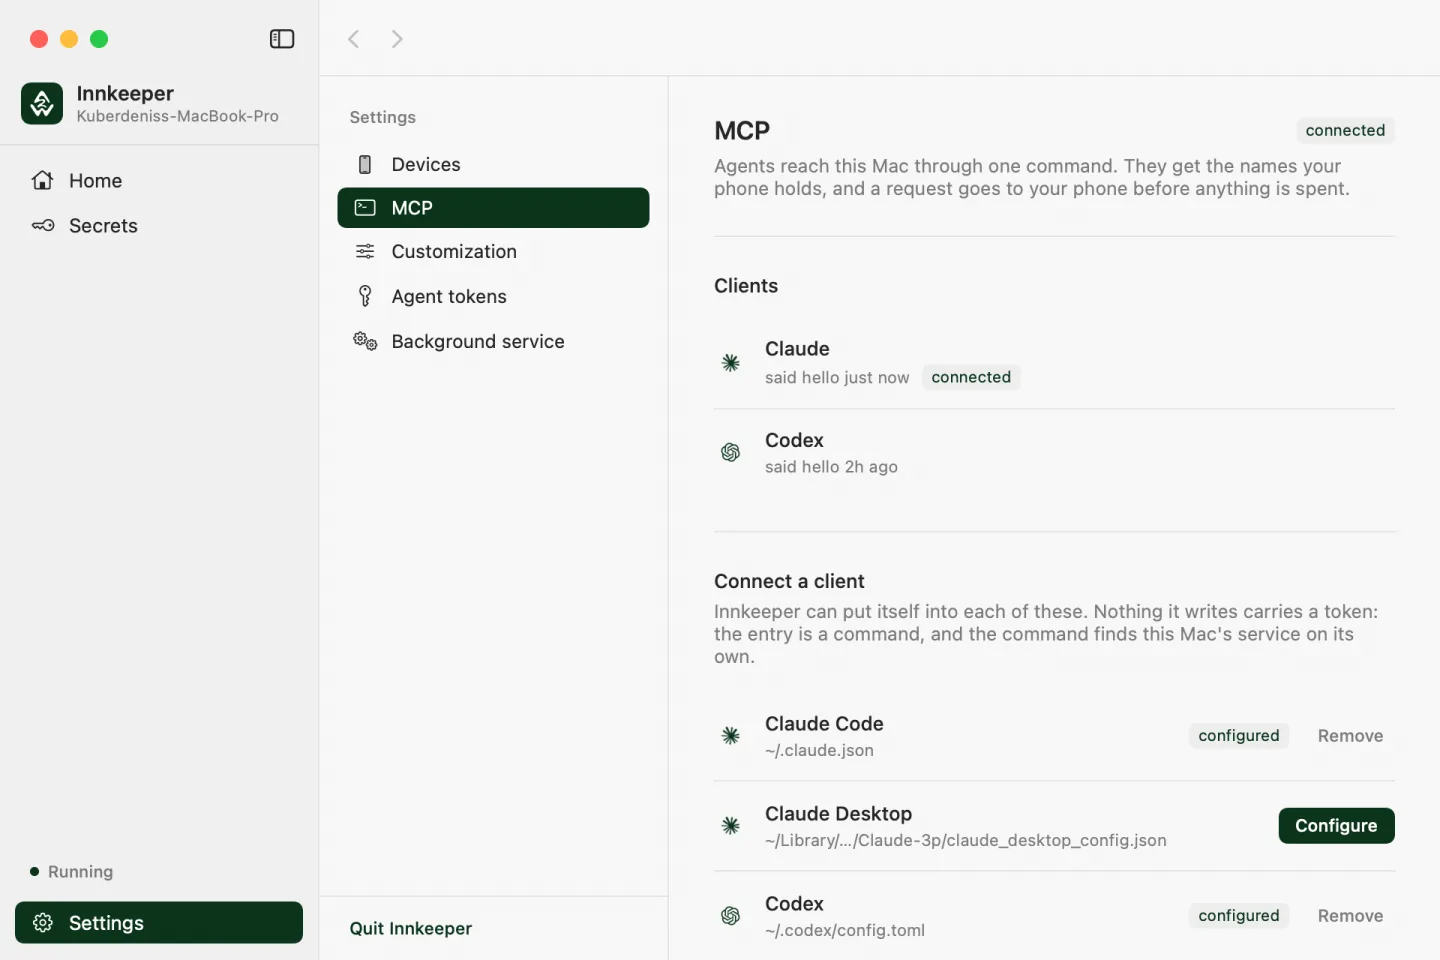Click the ~/.codex/config.toml path
The height and width of the screenshot is (960, 1440).
(845, 931)
